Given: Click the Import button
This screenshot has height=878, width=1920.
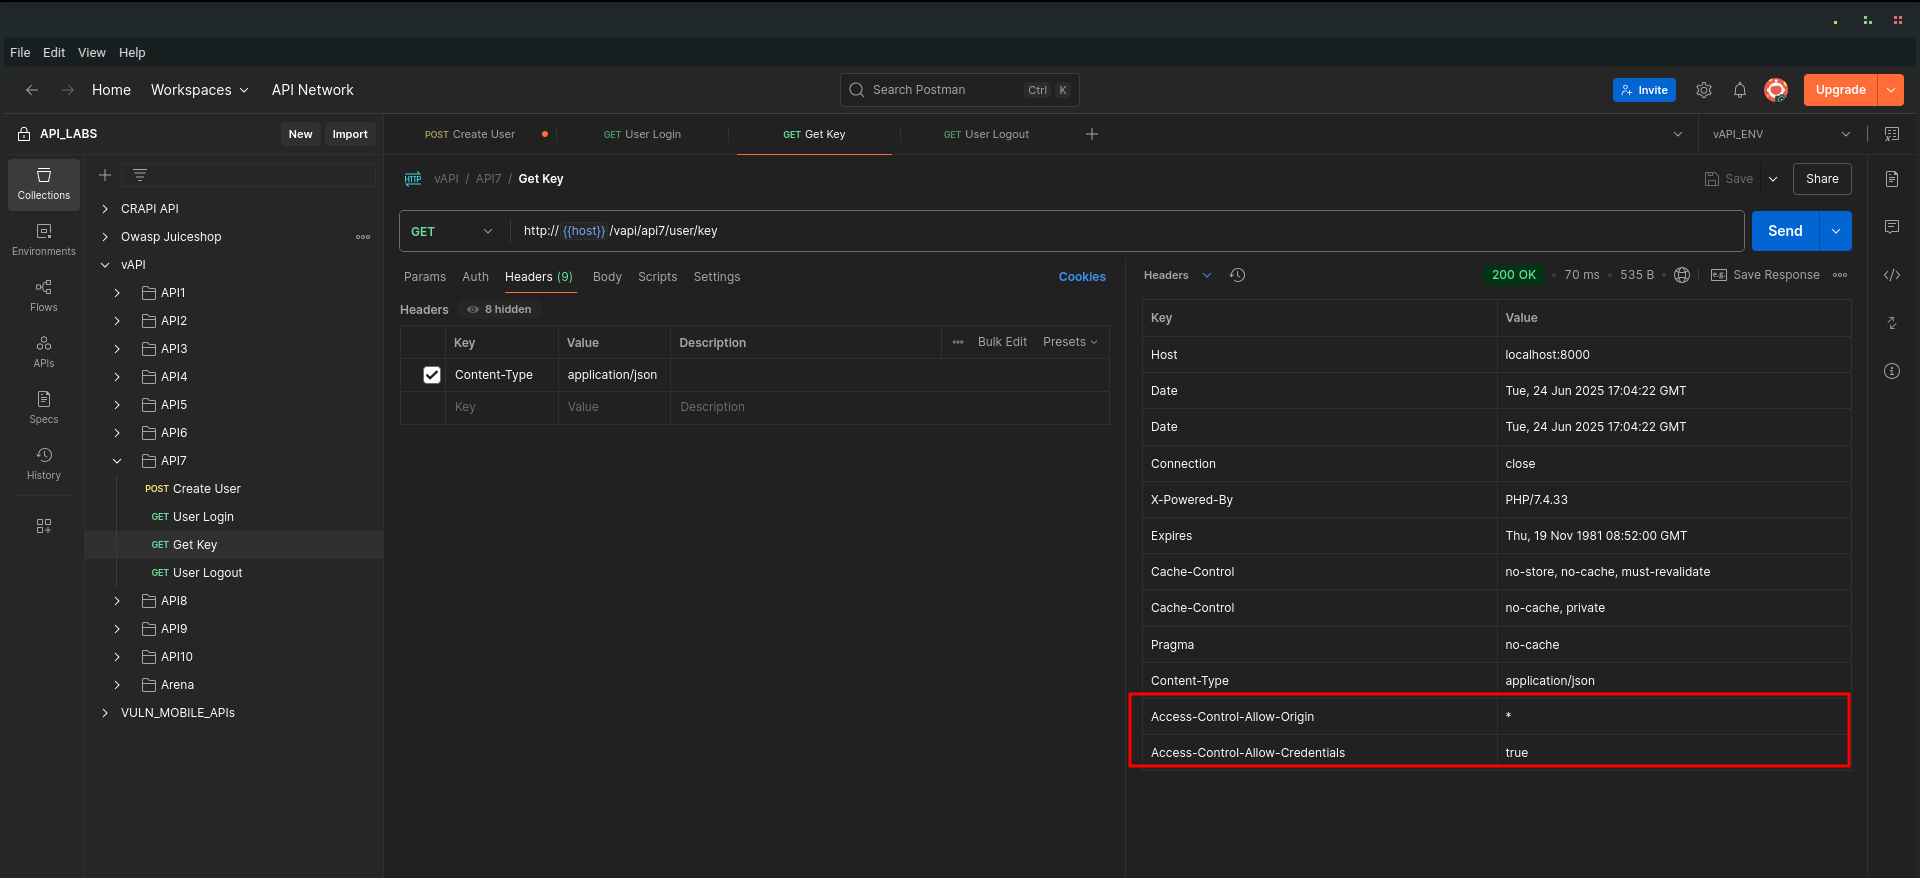Looking at the screenshot, I should pyautogui.click(x=350, y=134).
